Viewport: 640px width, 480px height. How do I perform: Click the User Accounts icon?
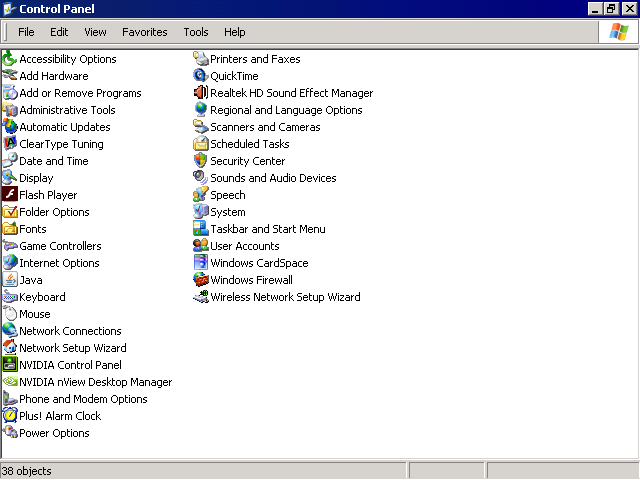coord(200,246)
